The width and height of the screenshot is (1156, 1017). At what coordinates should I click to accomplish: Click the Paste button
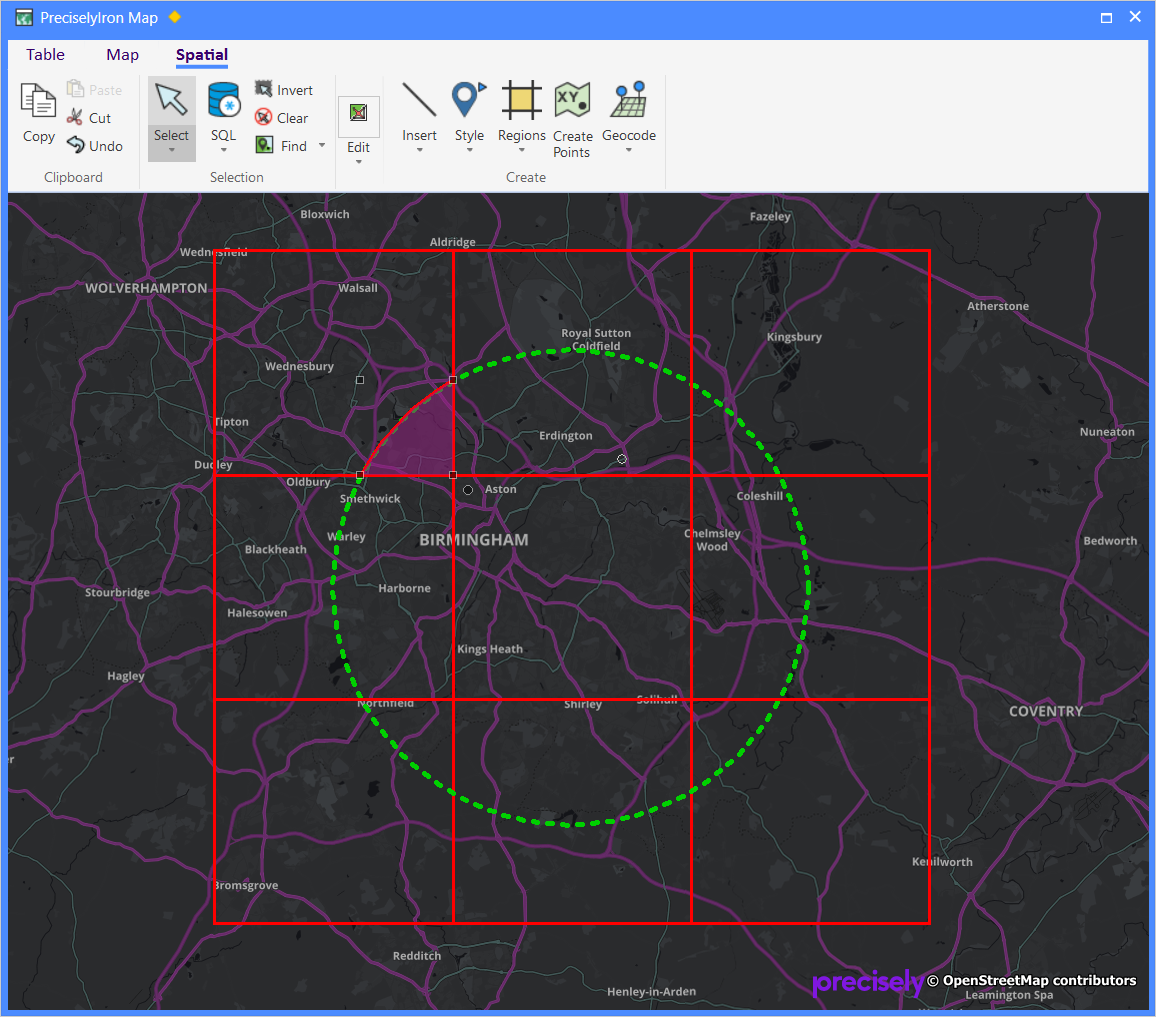pos(94,90)
